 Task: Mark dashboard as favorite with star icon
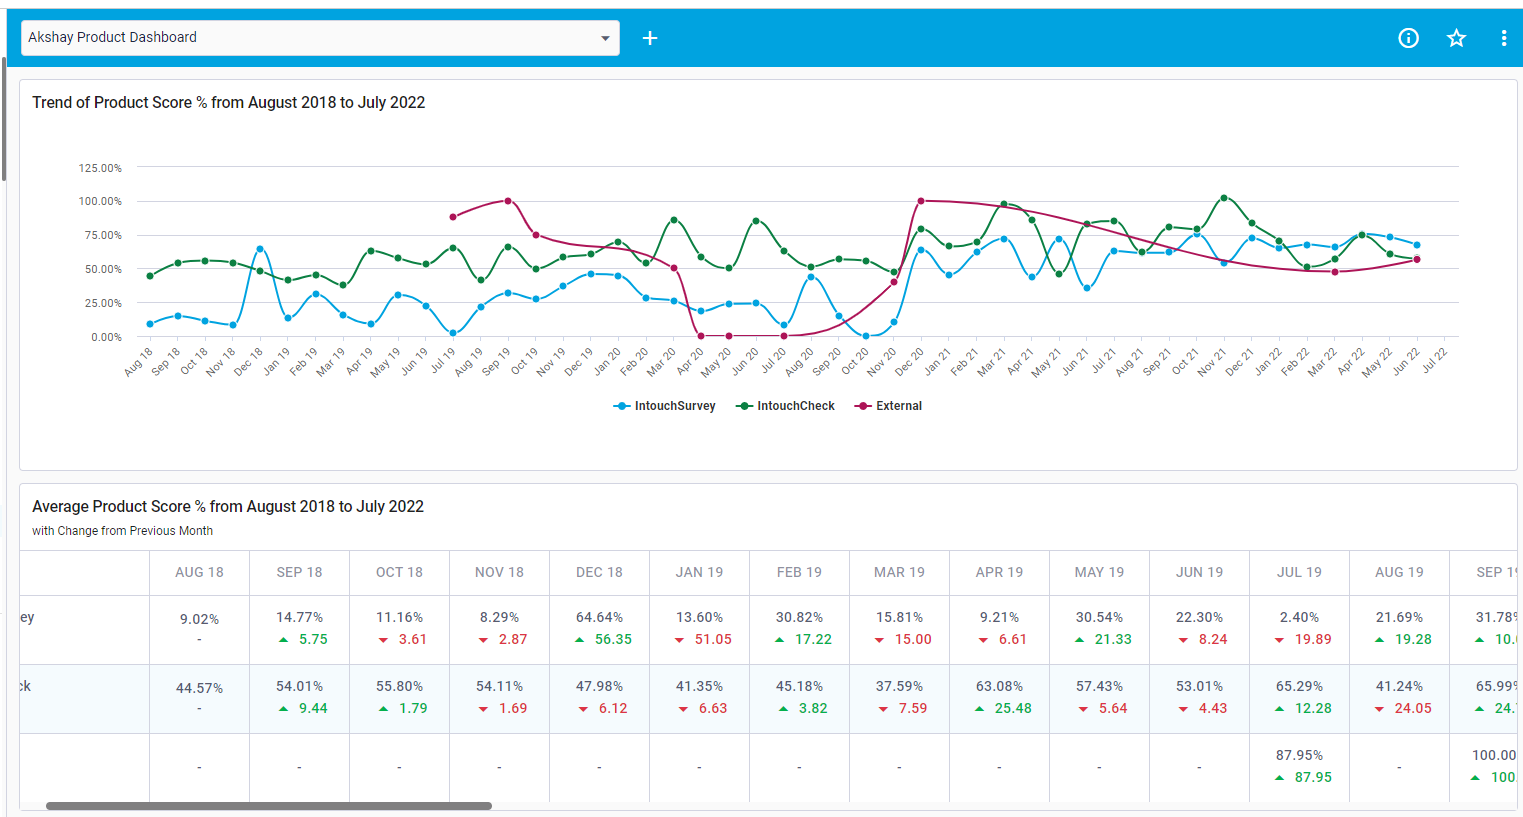pyautogui.click(x=1456, y=38)
